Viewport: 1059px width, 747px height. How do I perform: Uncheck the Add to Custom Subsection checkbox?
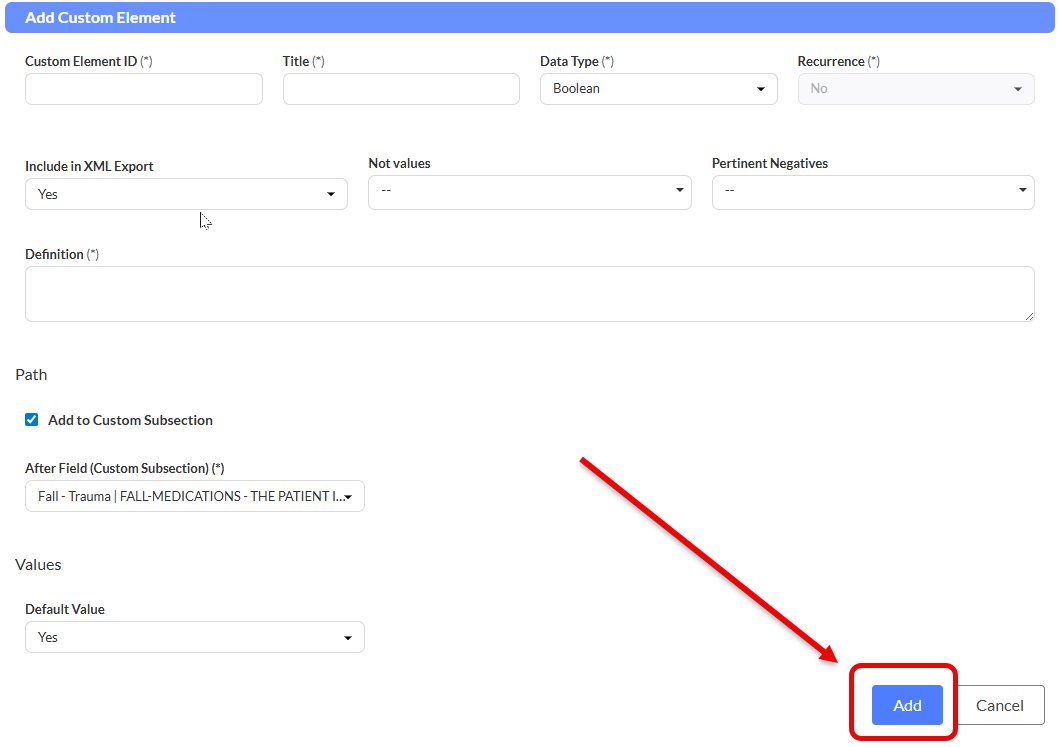[x=32, y=420]
